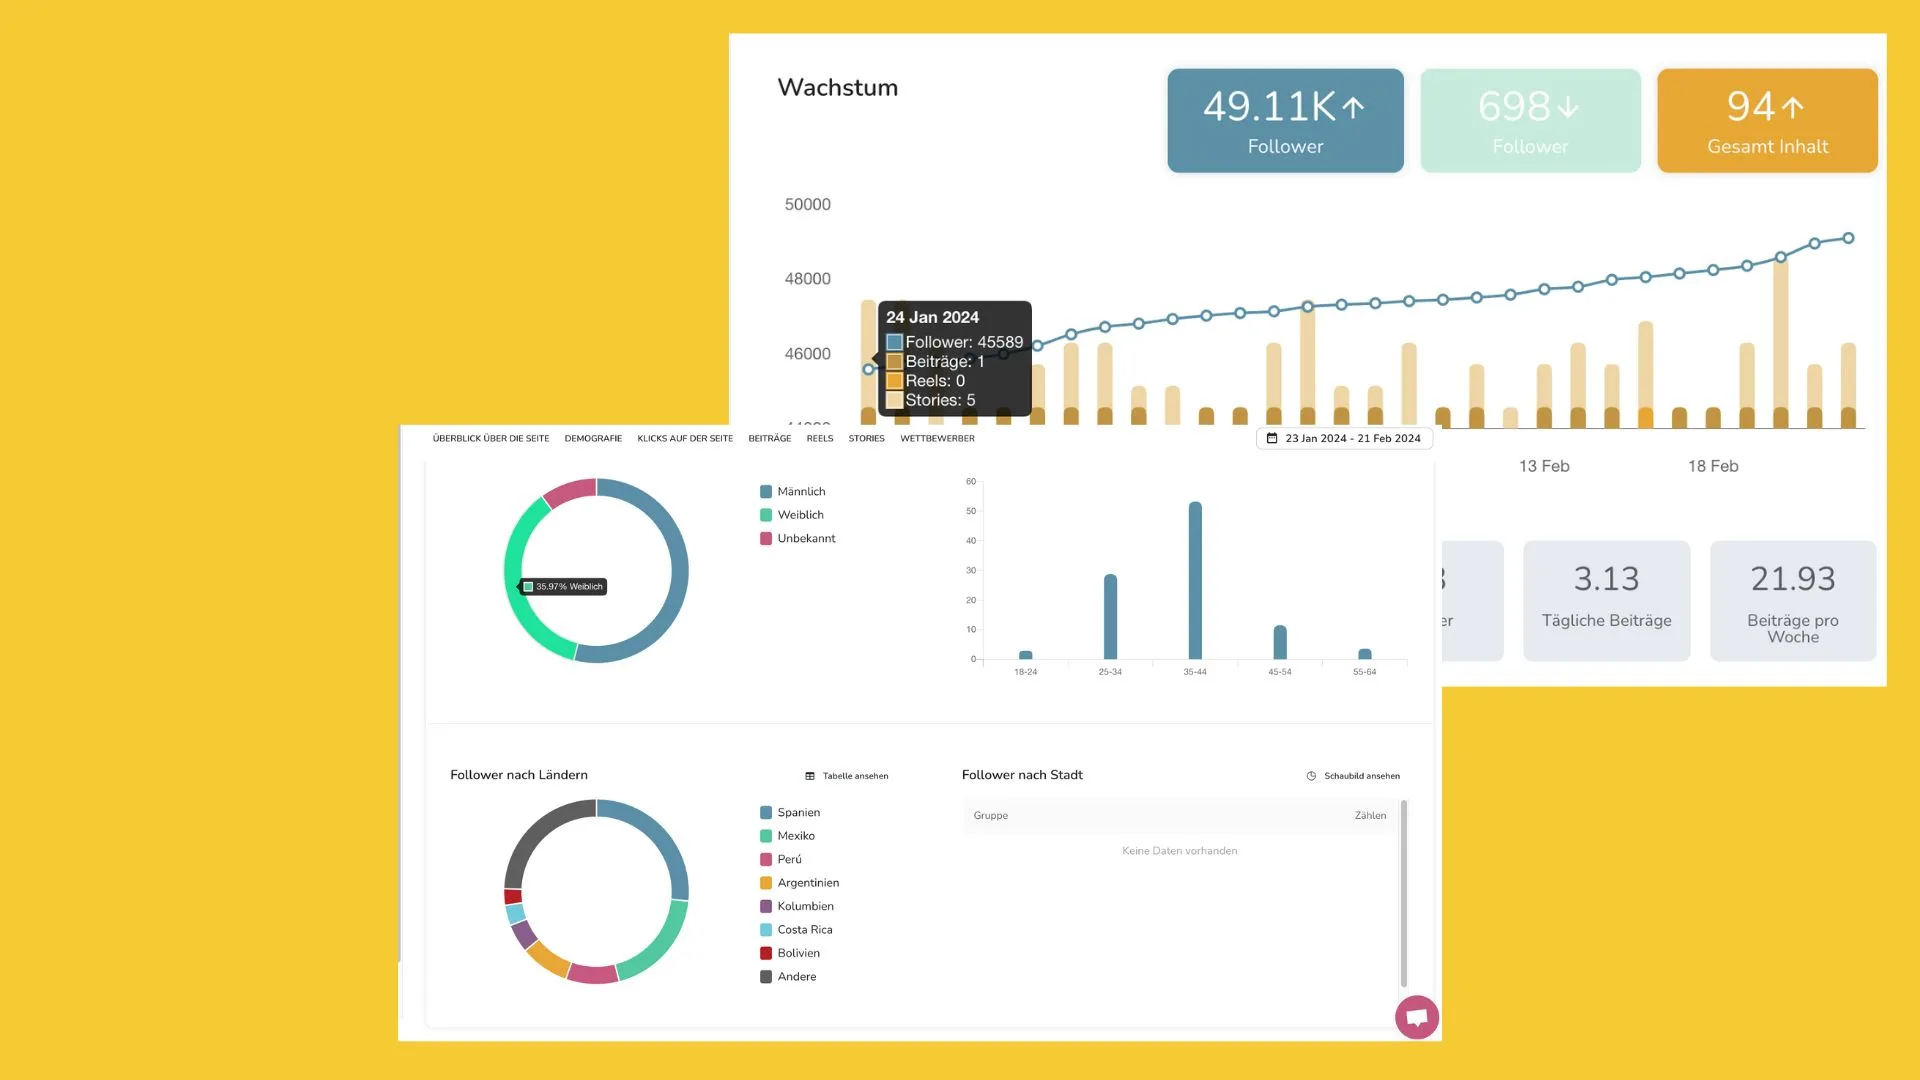Select the Spanien color marker in the country legend

click(x=767, y=812)
